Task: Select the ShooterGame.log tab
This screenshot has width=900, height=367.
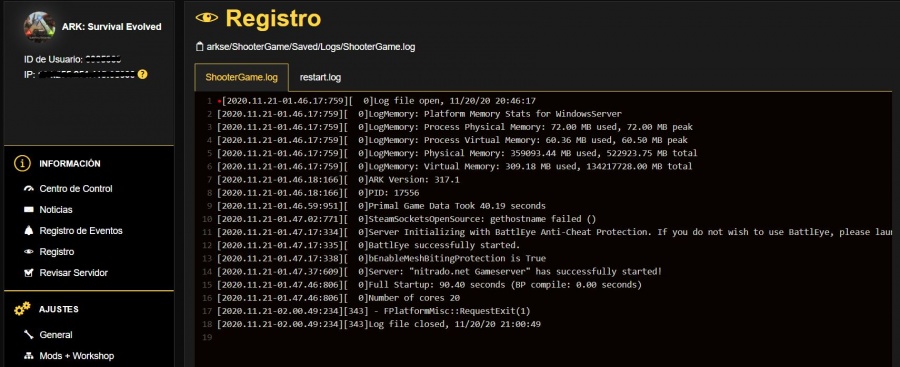Action: click(x=242, y=78)
